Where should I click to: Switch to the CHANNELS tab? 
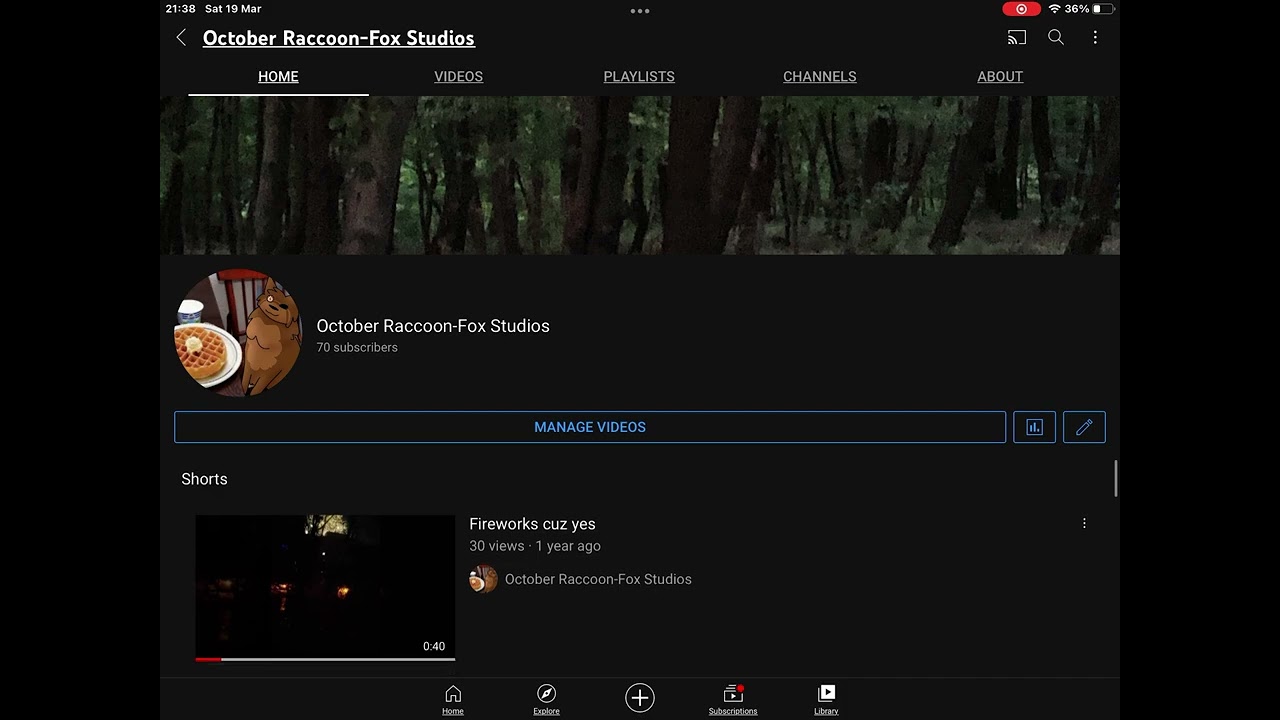tap(820, 77)
